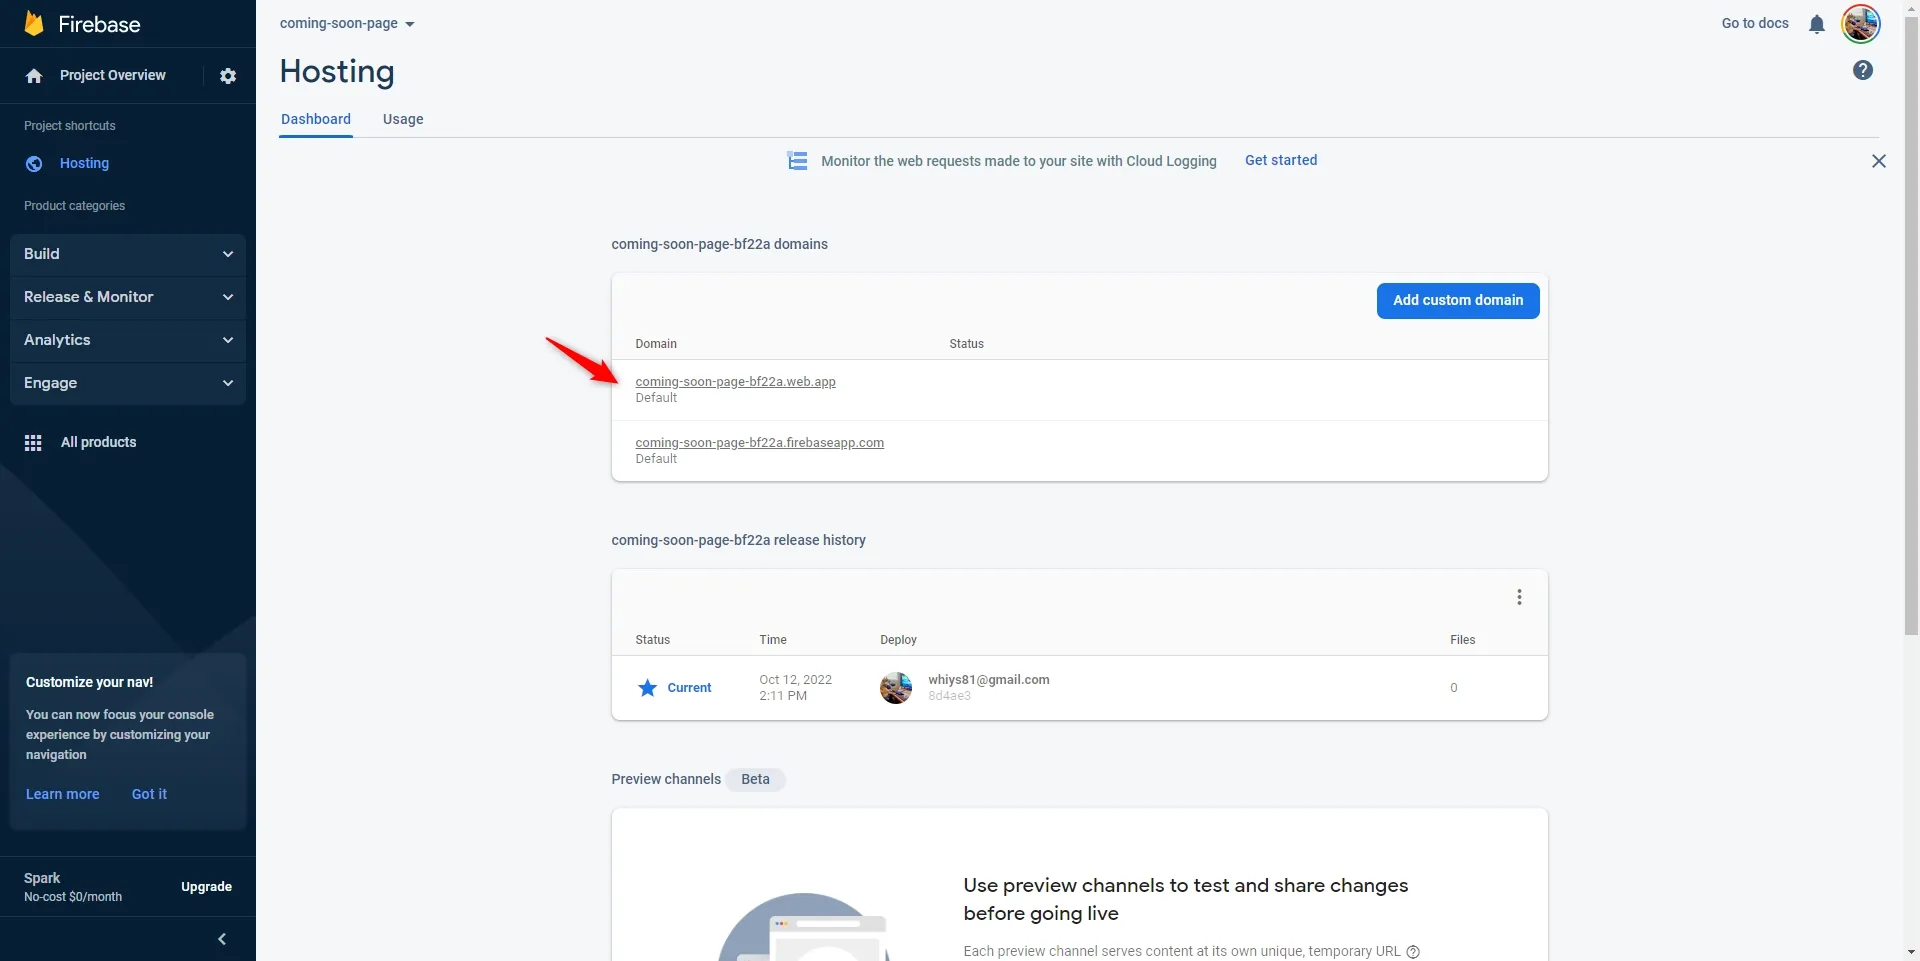Click Preview channels heading
Image resolution: width=1920 pixels, height=961 pixels.
point(666,780)
